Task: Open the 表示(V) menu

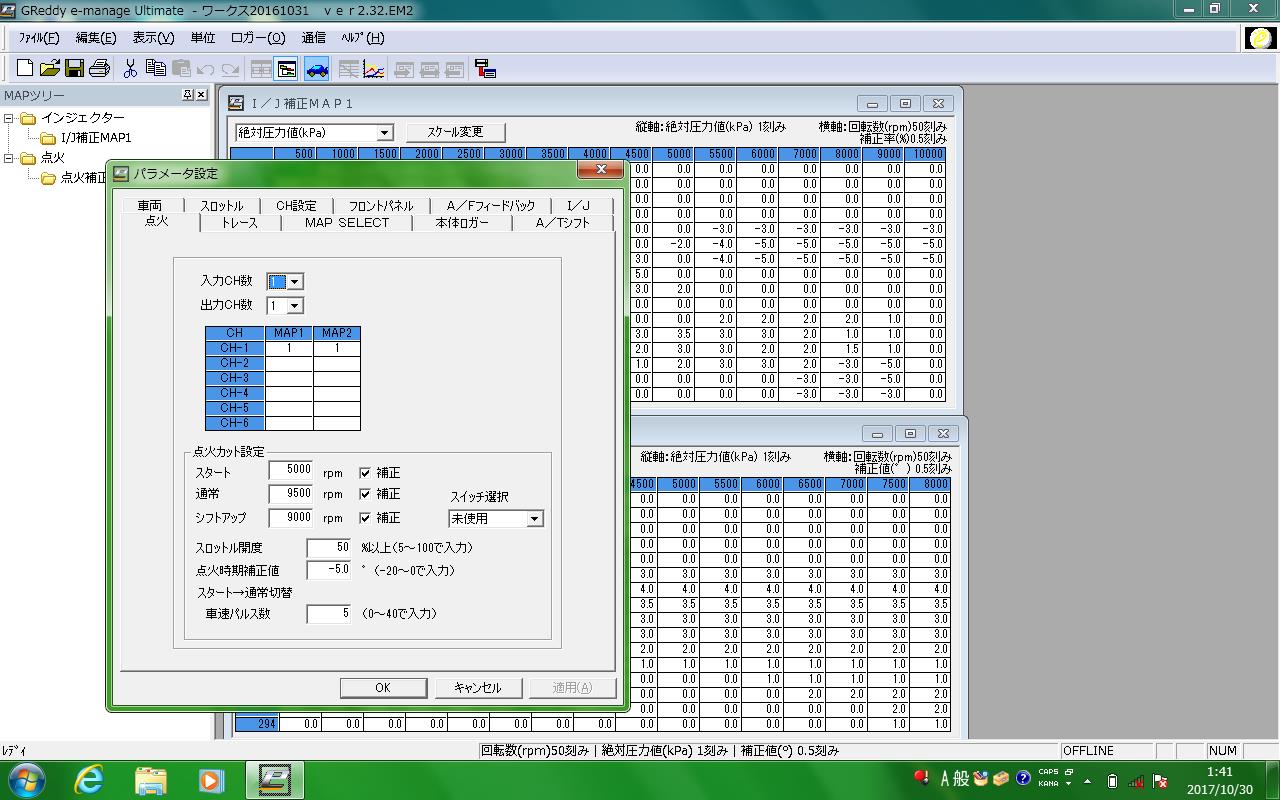Action: [x=153, y=38]
